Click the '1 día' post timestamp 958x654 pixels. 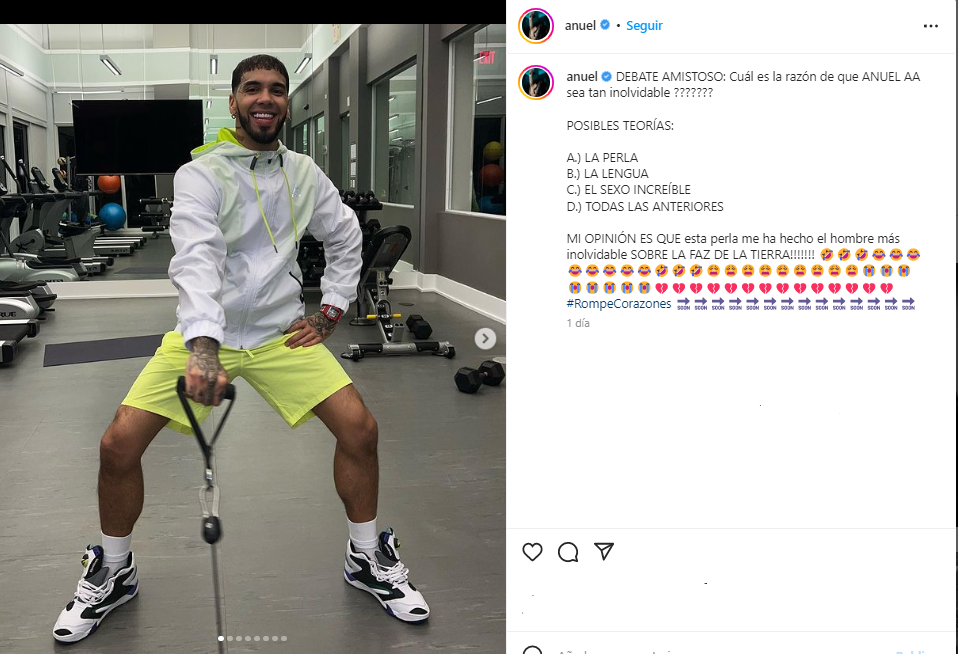[x=578, y=323]
